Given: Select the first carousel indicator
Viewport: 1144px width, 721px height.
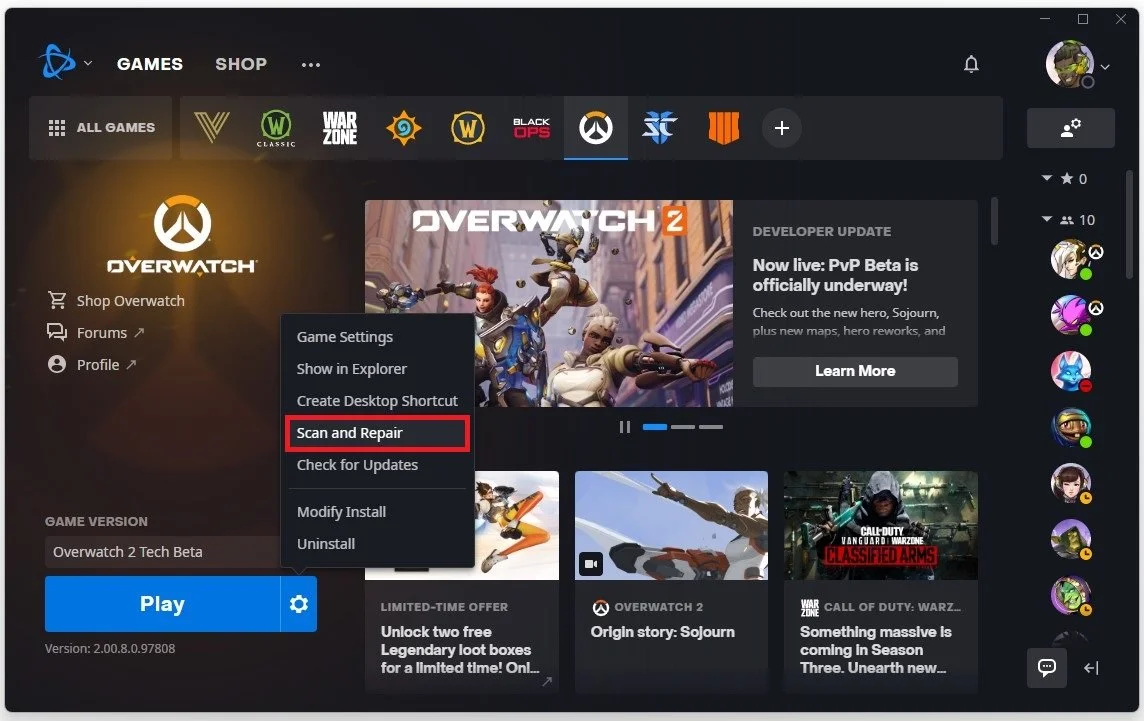Looking at the screenshot, I should [654, 427].
